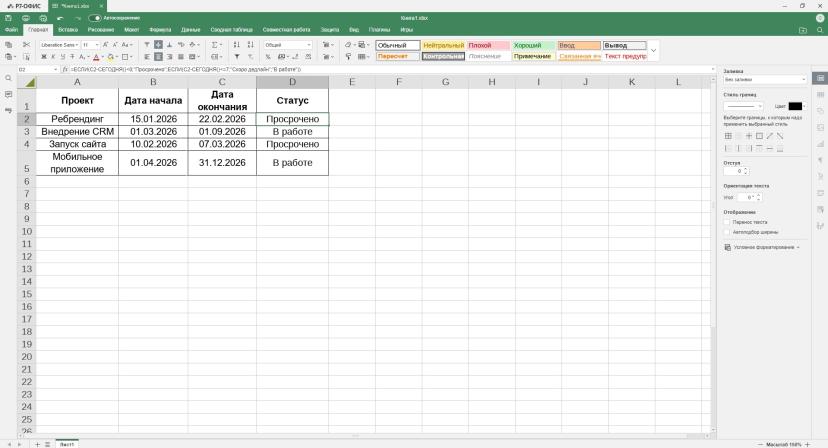Click the black border color swatch
Viewport: 828px width, 448px height.
pyautogui.click(x=795, y=106)
